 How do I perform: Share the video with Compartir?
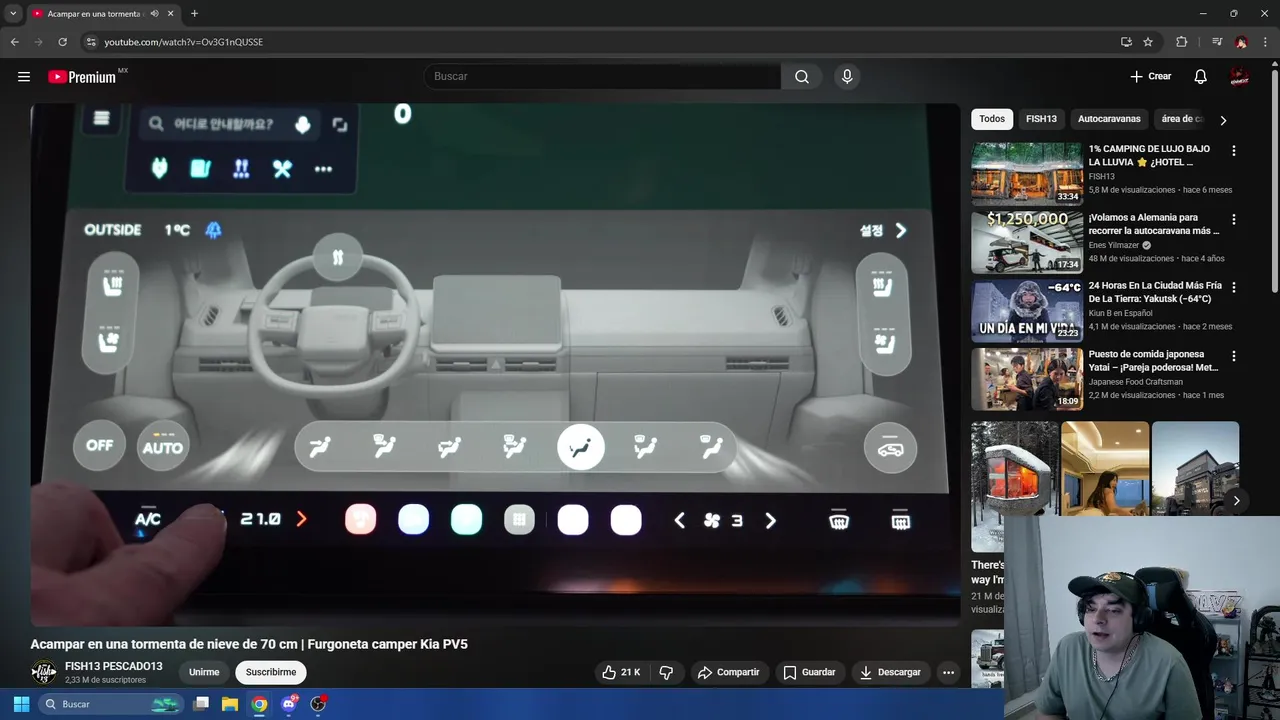[x=728, y=672]
